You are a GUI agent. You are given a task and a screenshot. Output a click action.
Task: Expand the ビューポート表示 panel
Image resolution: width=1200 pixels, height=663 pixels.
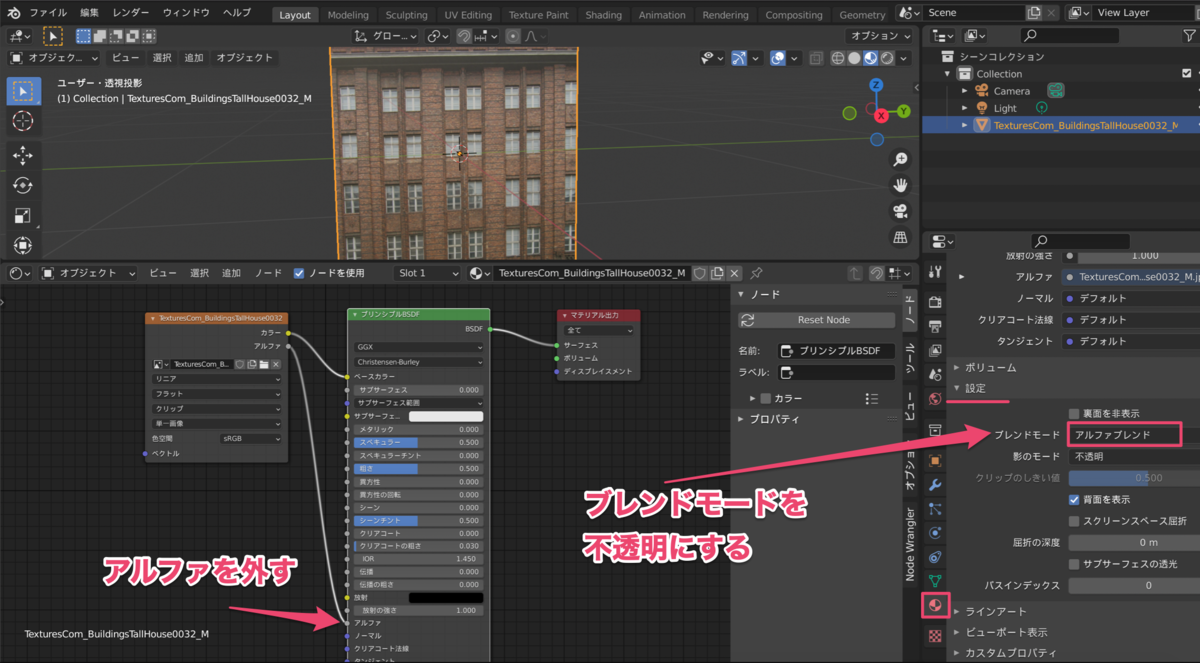tap(957, 632)
